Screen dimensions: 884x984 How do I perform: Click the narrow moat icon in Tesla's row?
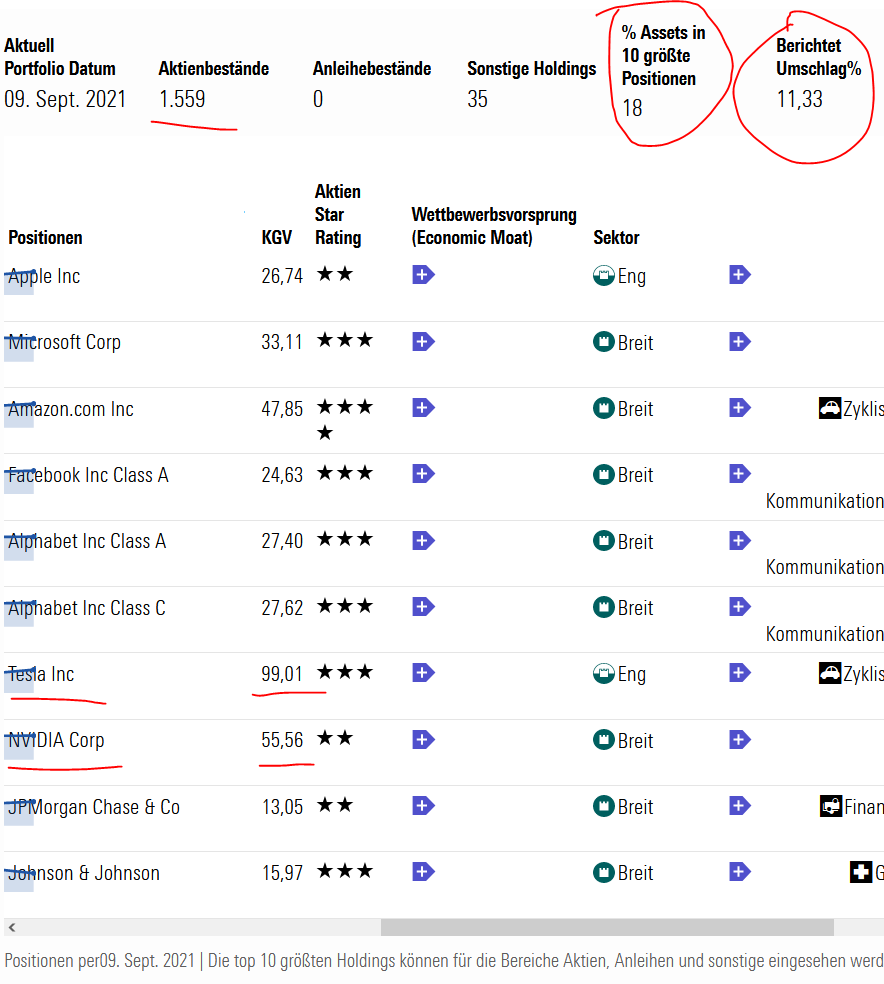point(603,673)
